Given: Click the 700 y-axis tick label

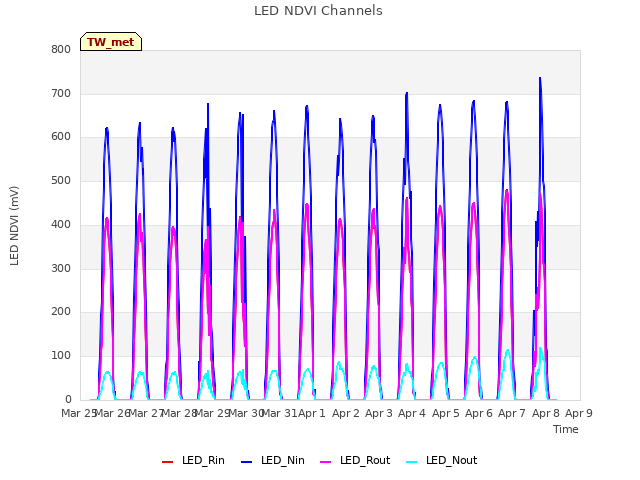Looking at the screenshot, I should point(61,93).
